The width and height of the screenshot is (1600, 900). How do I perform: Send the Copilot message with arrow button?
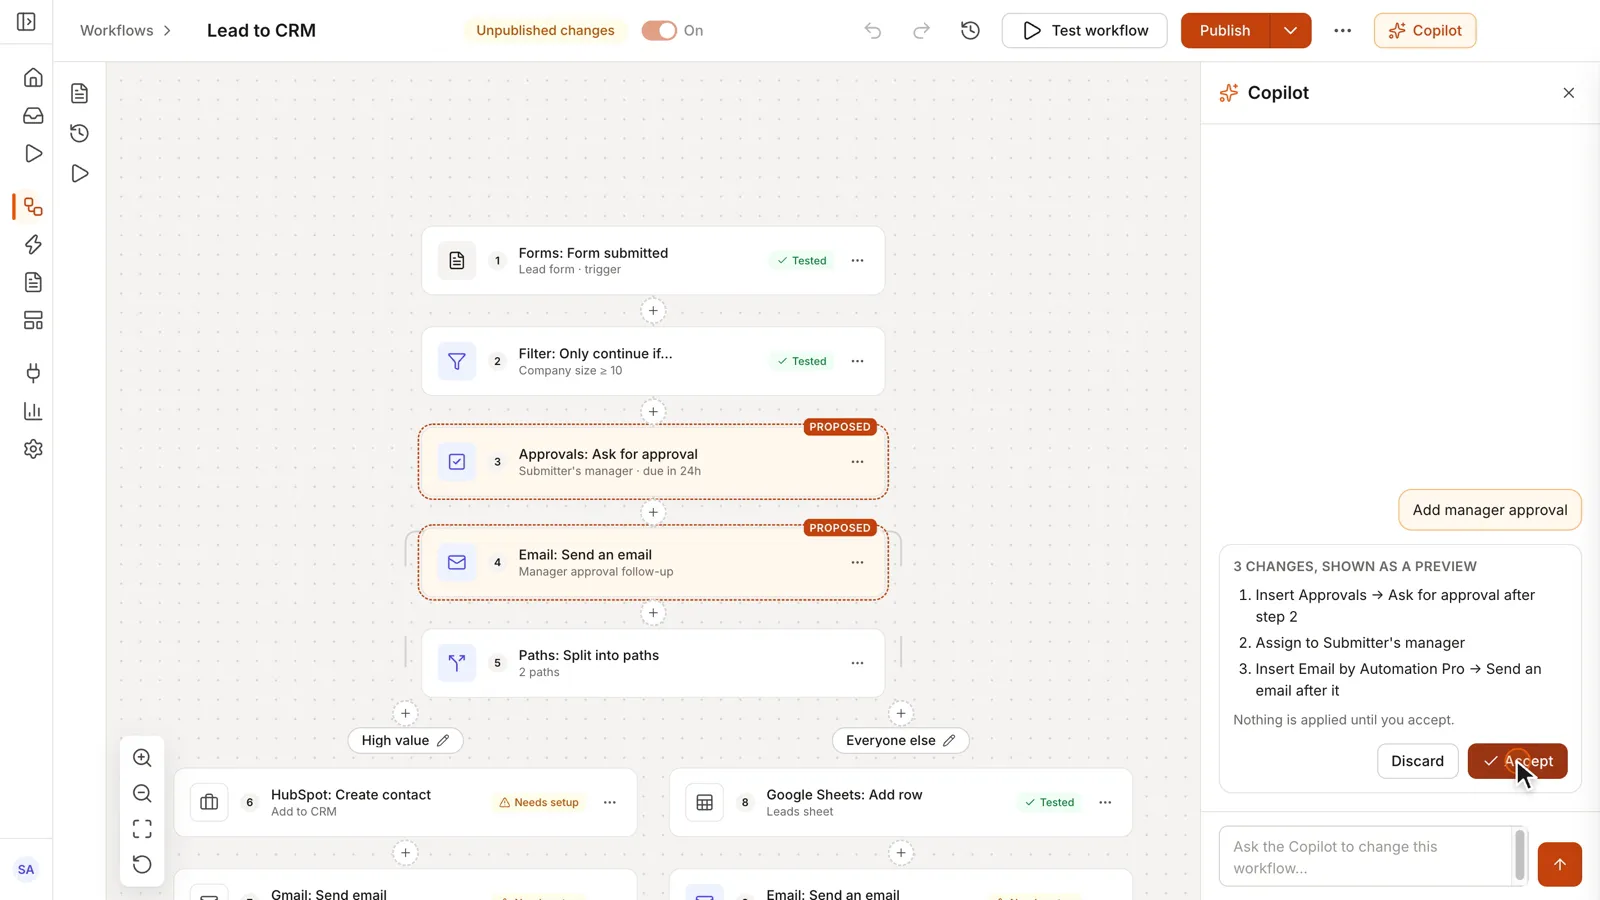click(x=1559, y=864)
